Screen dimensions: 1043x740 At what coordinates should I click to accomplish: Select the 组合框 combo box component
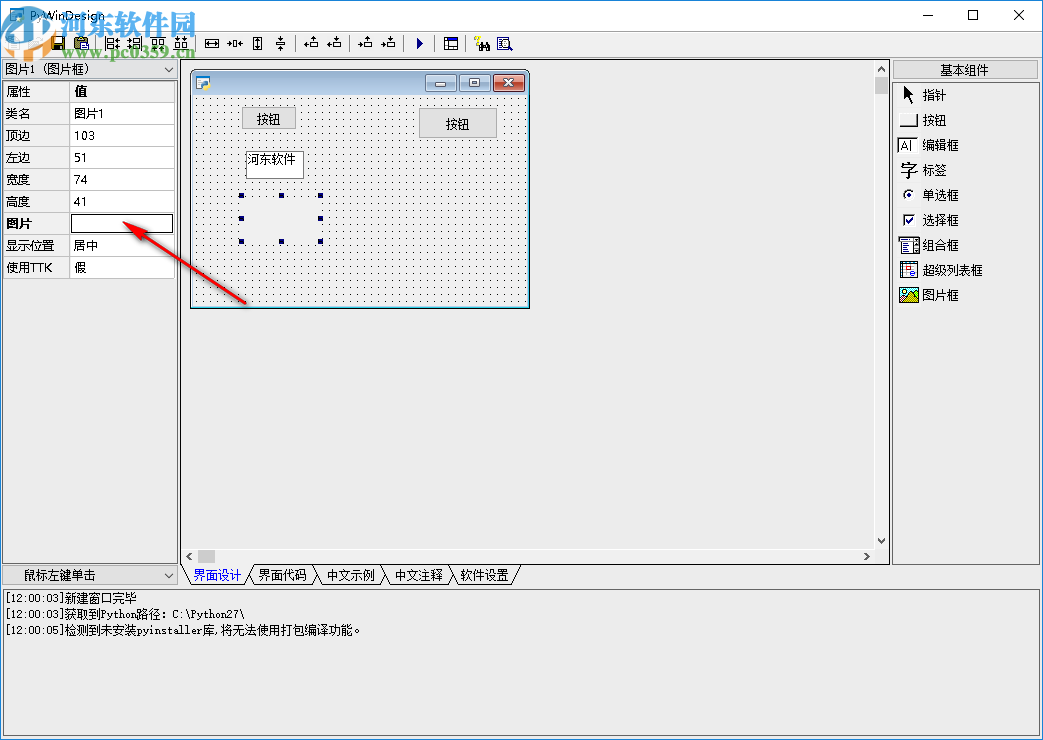point(929,245)
